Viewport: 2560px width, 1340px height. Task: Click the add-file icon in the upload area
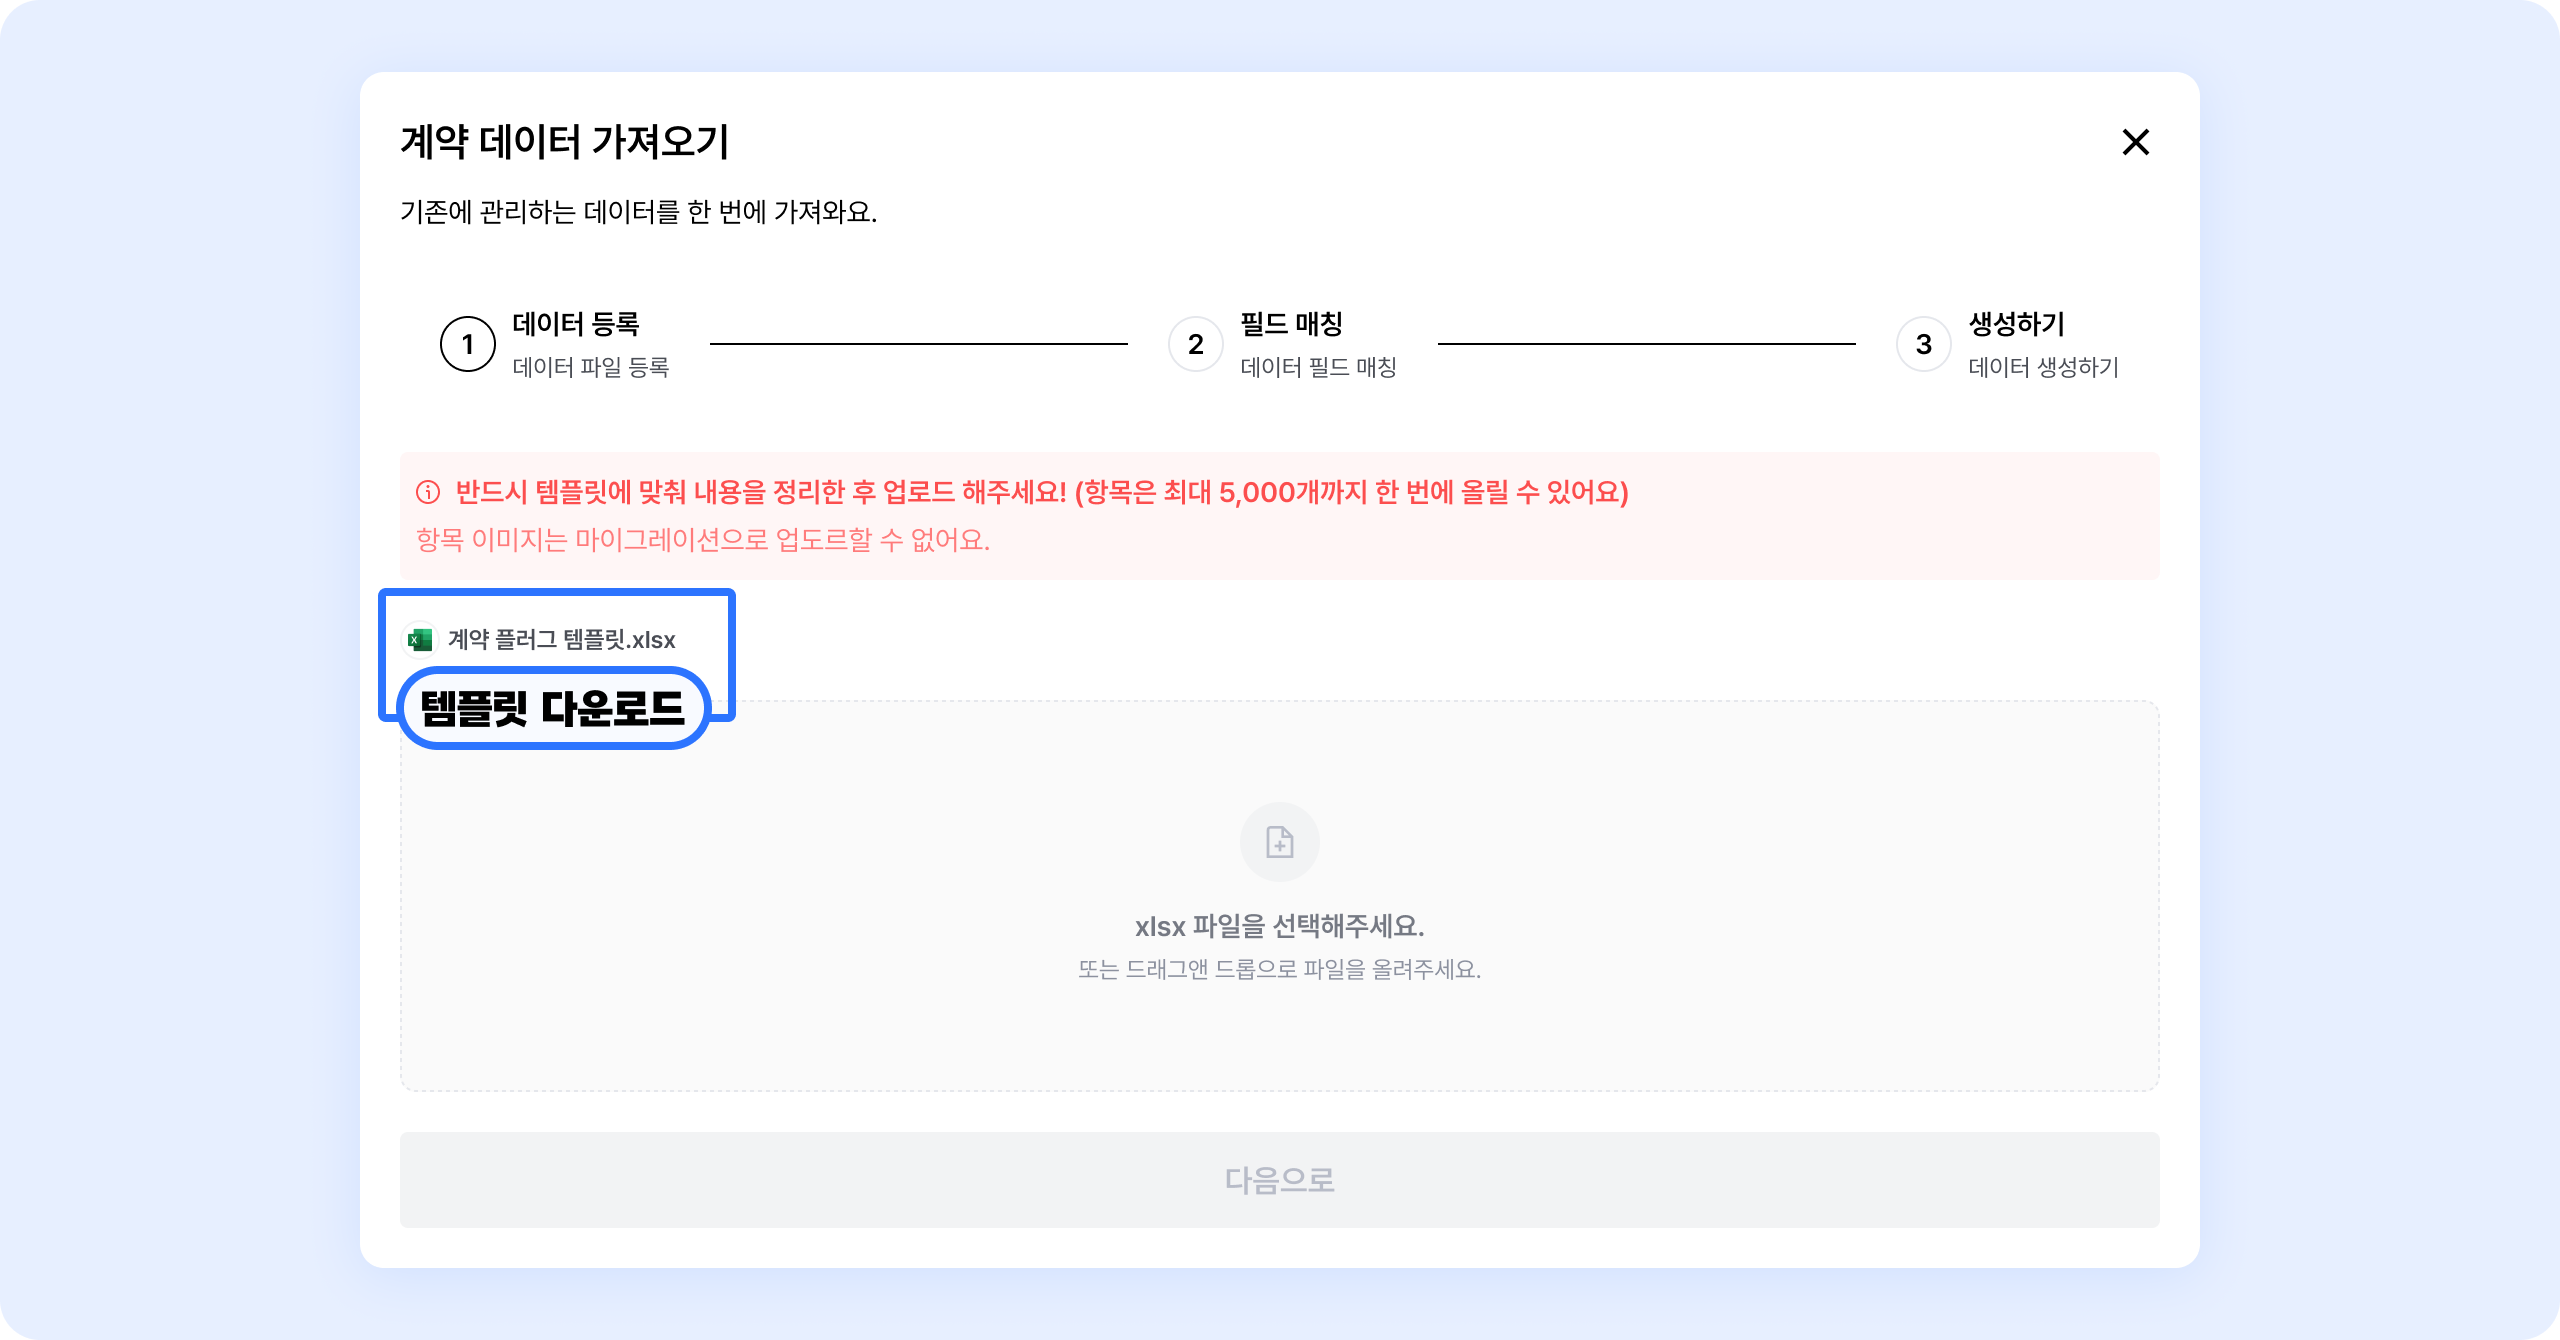point(1279,842)
